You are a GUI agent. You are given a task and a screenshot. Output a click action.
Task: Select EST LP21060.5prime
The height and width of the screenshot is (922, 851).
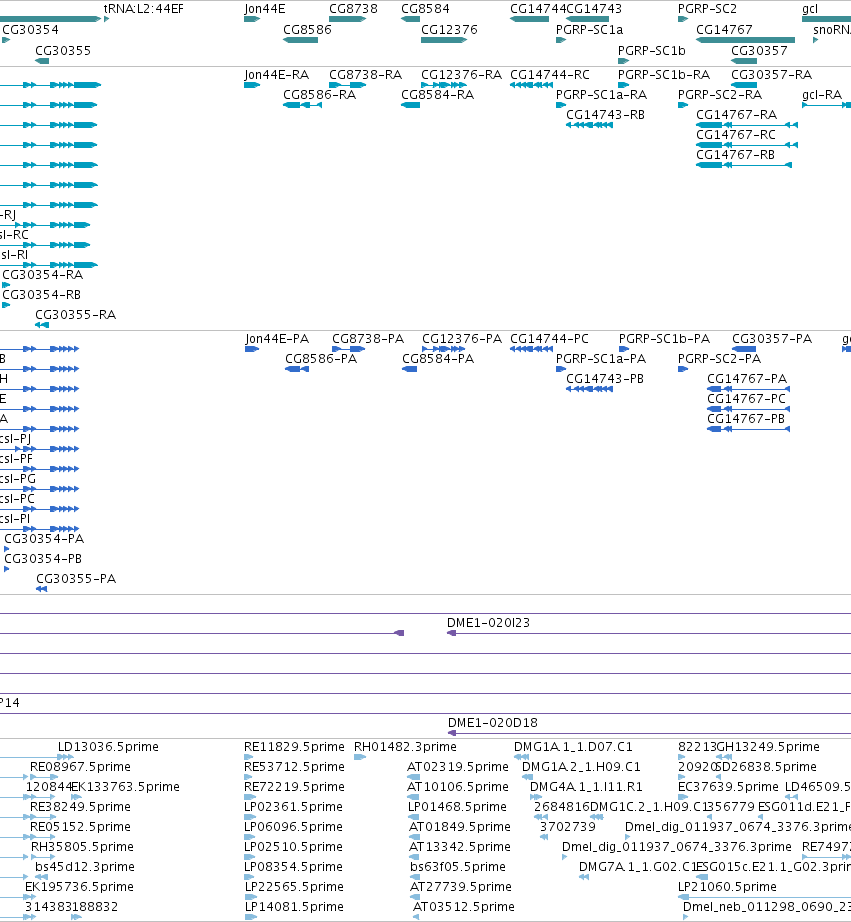727,887
